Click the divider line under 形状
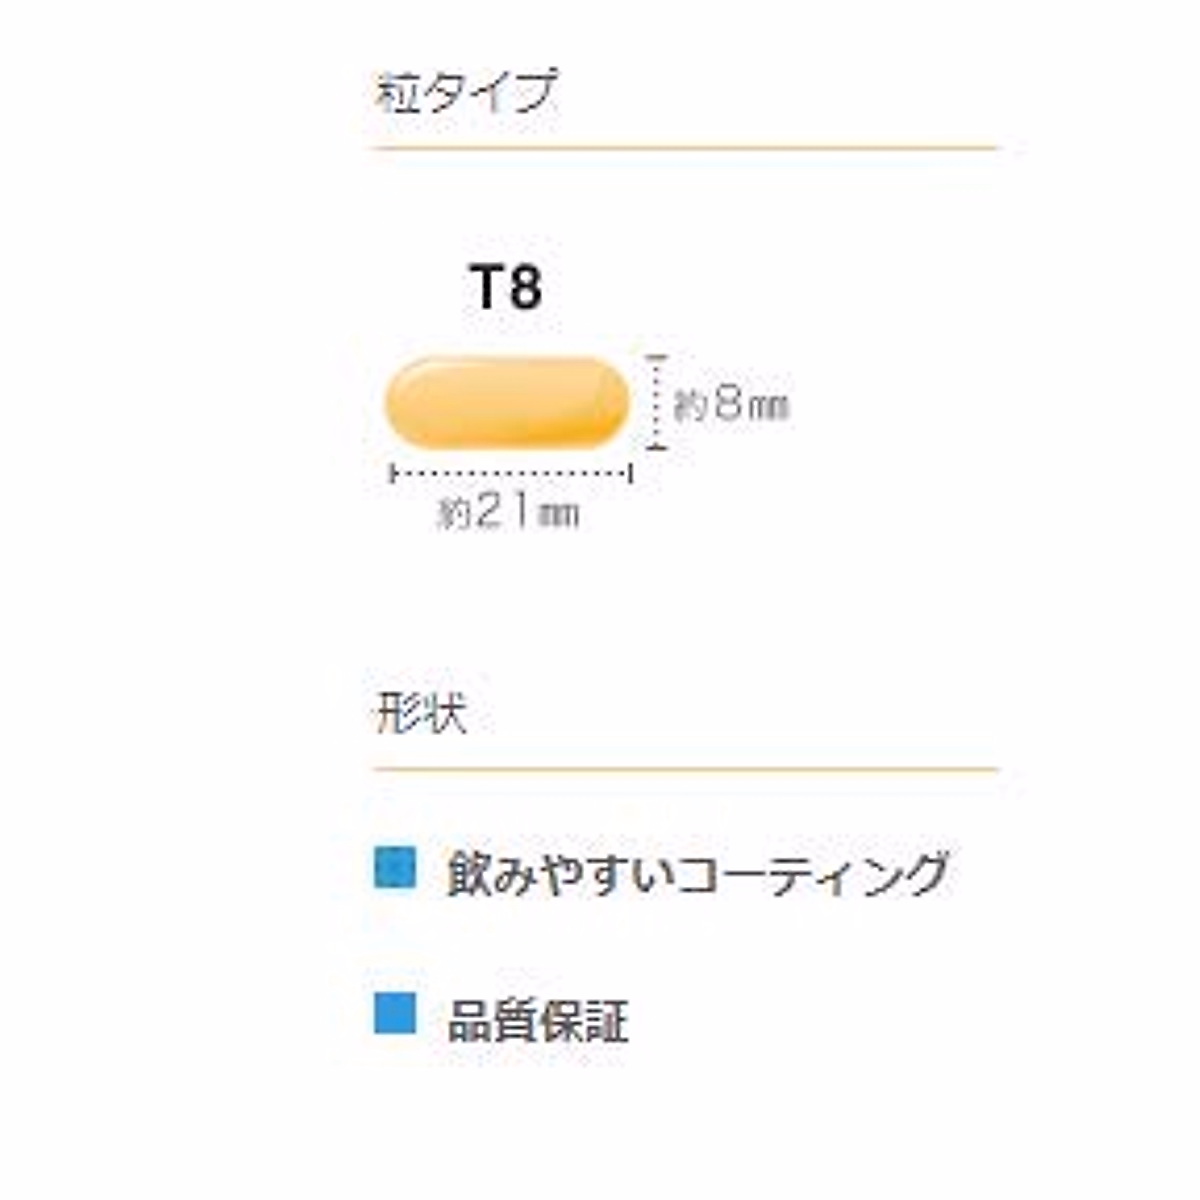 click(x=685, y=770)
